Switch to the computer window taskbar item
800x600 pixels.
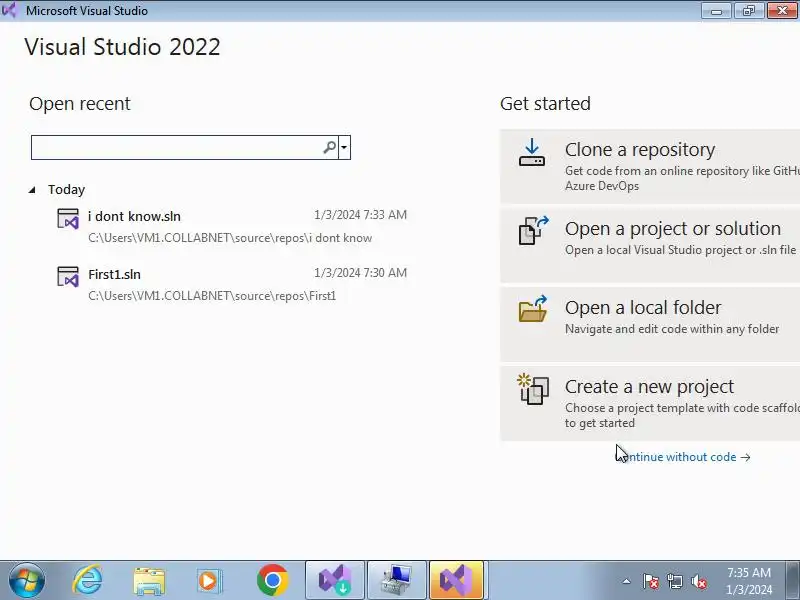click(396, 580)
